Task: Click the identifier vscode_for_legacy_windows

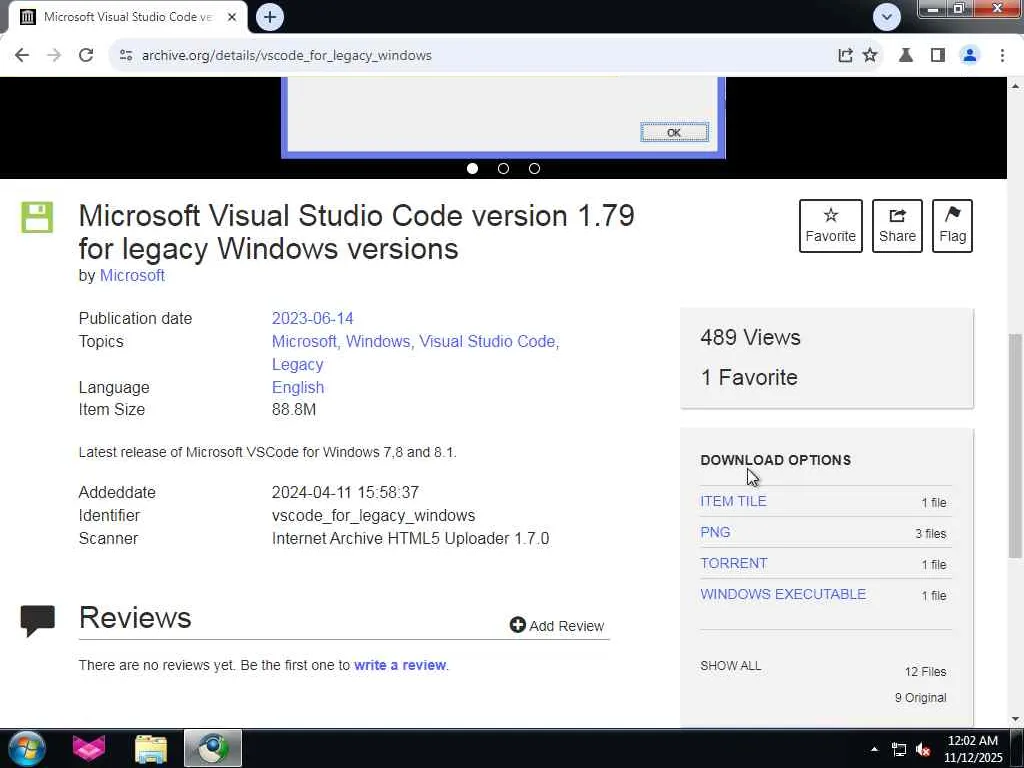Action: [x=374, y=515]
